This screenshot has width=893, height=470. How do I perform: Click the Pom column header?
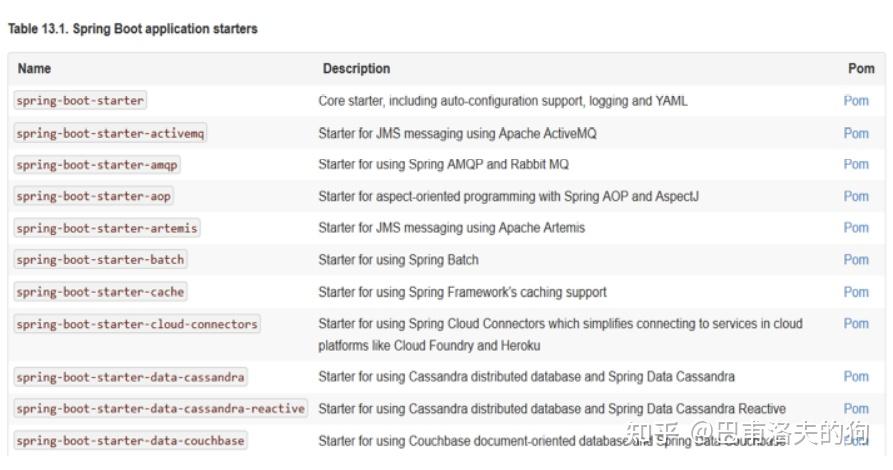(x=861, y=68)
